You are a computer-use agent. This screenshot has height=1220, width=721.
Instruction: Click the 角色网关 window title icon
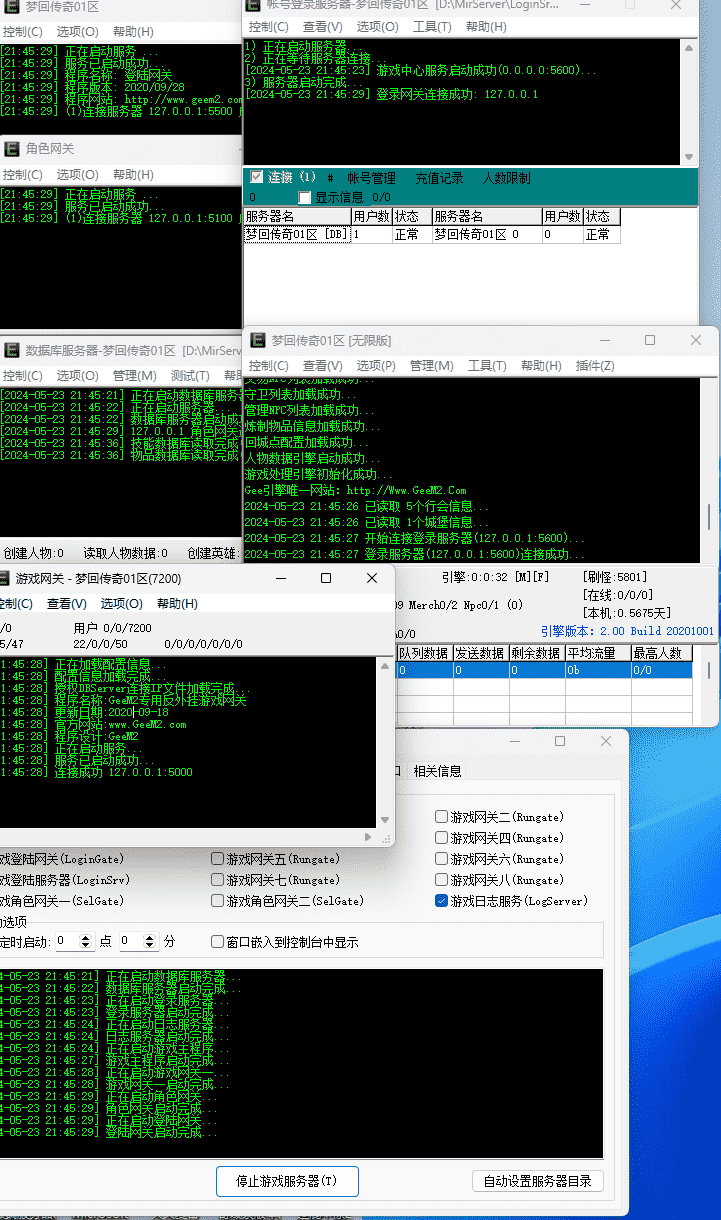(x=12, y=149)
